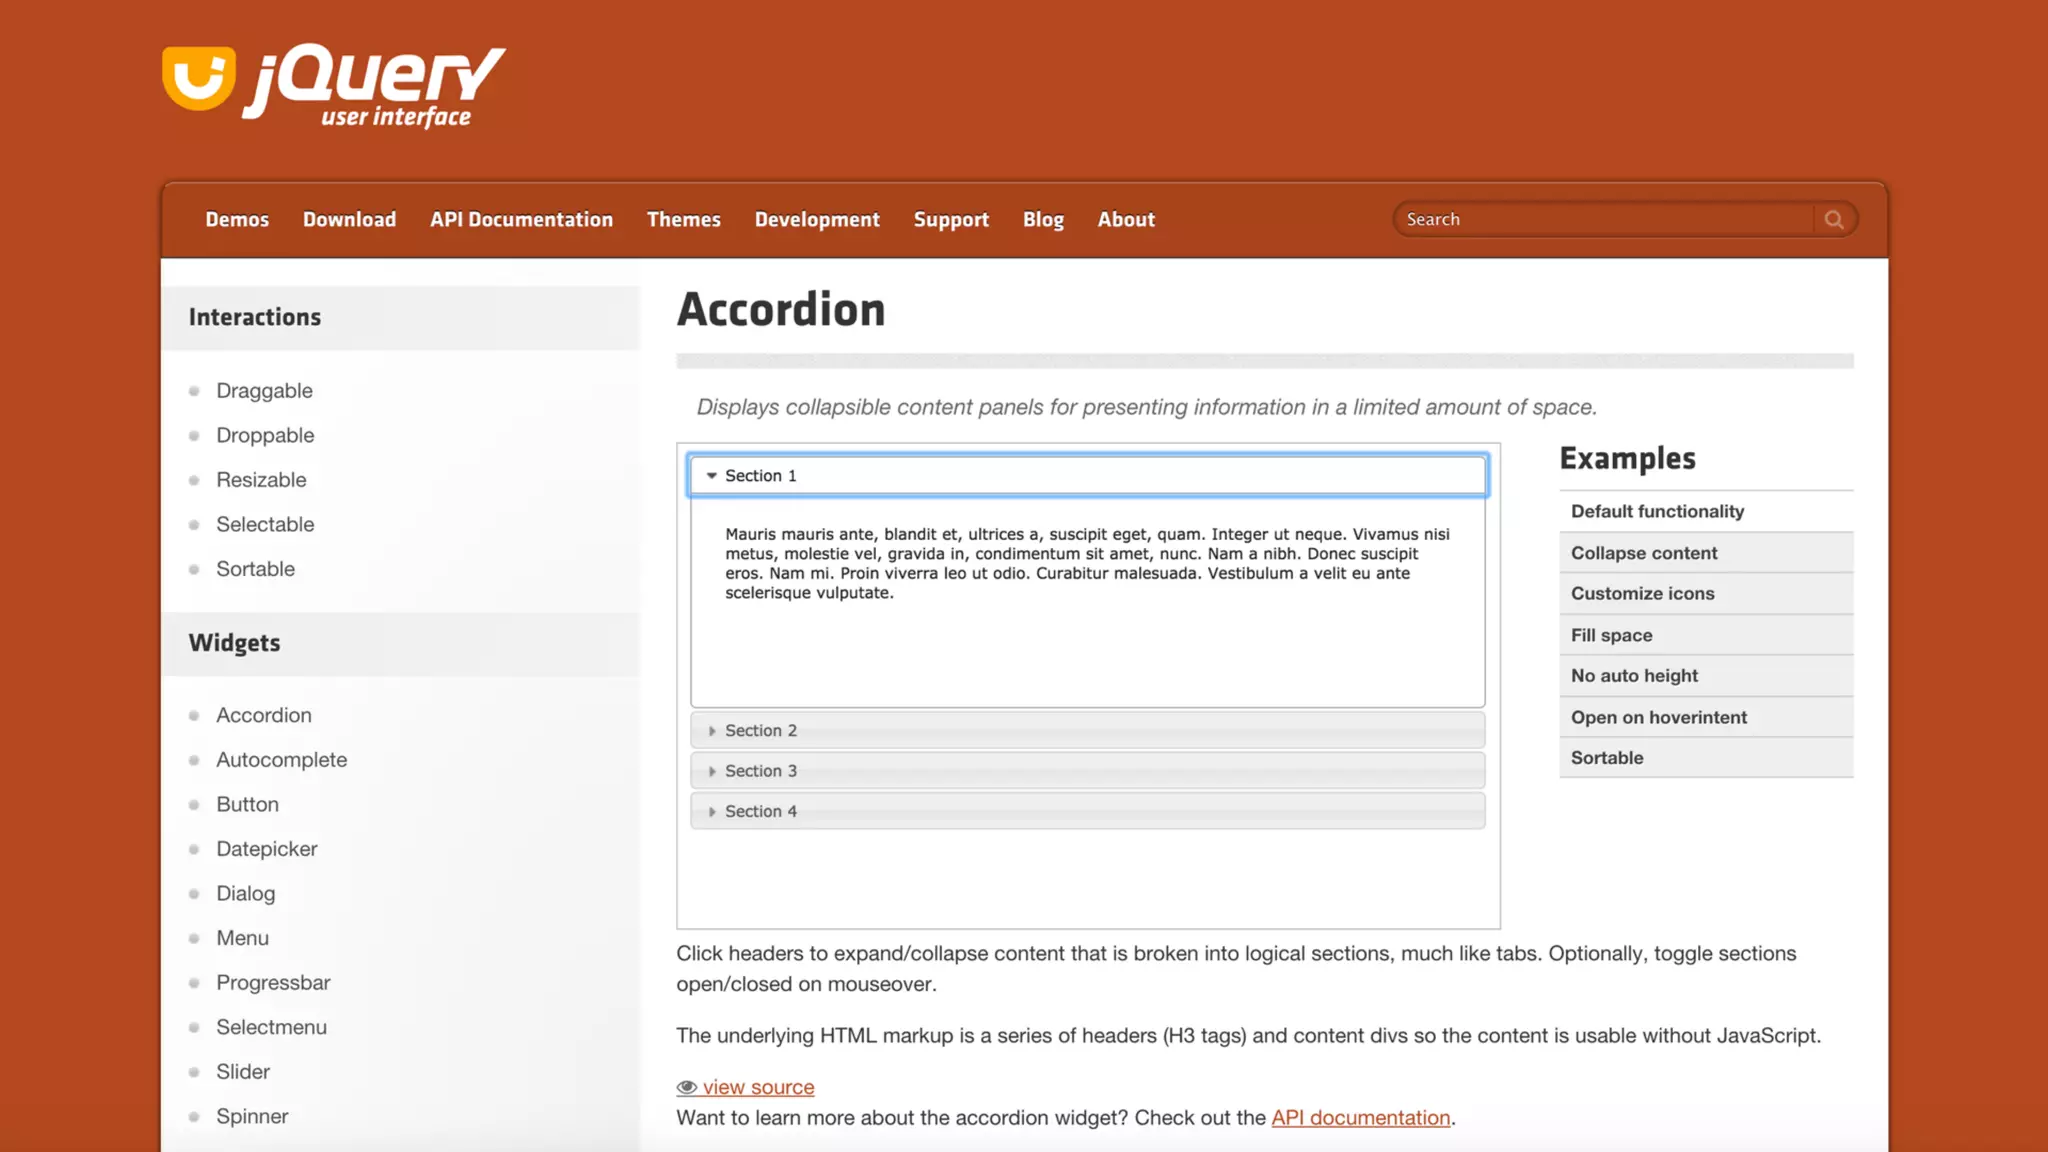Open the Demos menu item
This screenshot has height=1152, width=2048.
(237, 219)
